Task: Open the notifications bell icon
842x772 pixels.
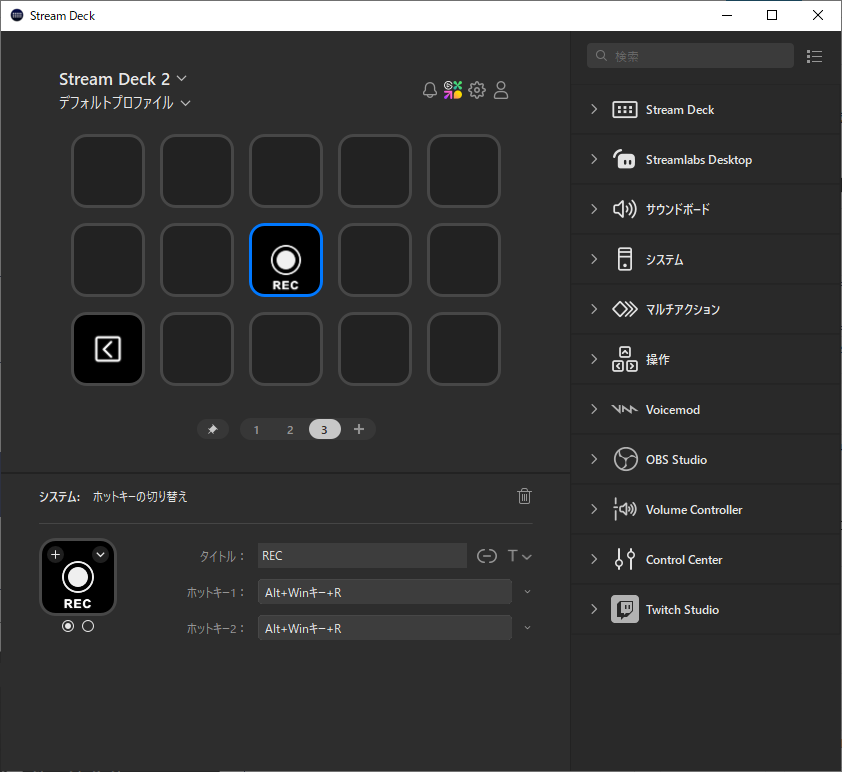Action: (430, 90)
